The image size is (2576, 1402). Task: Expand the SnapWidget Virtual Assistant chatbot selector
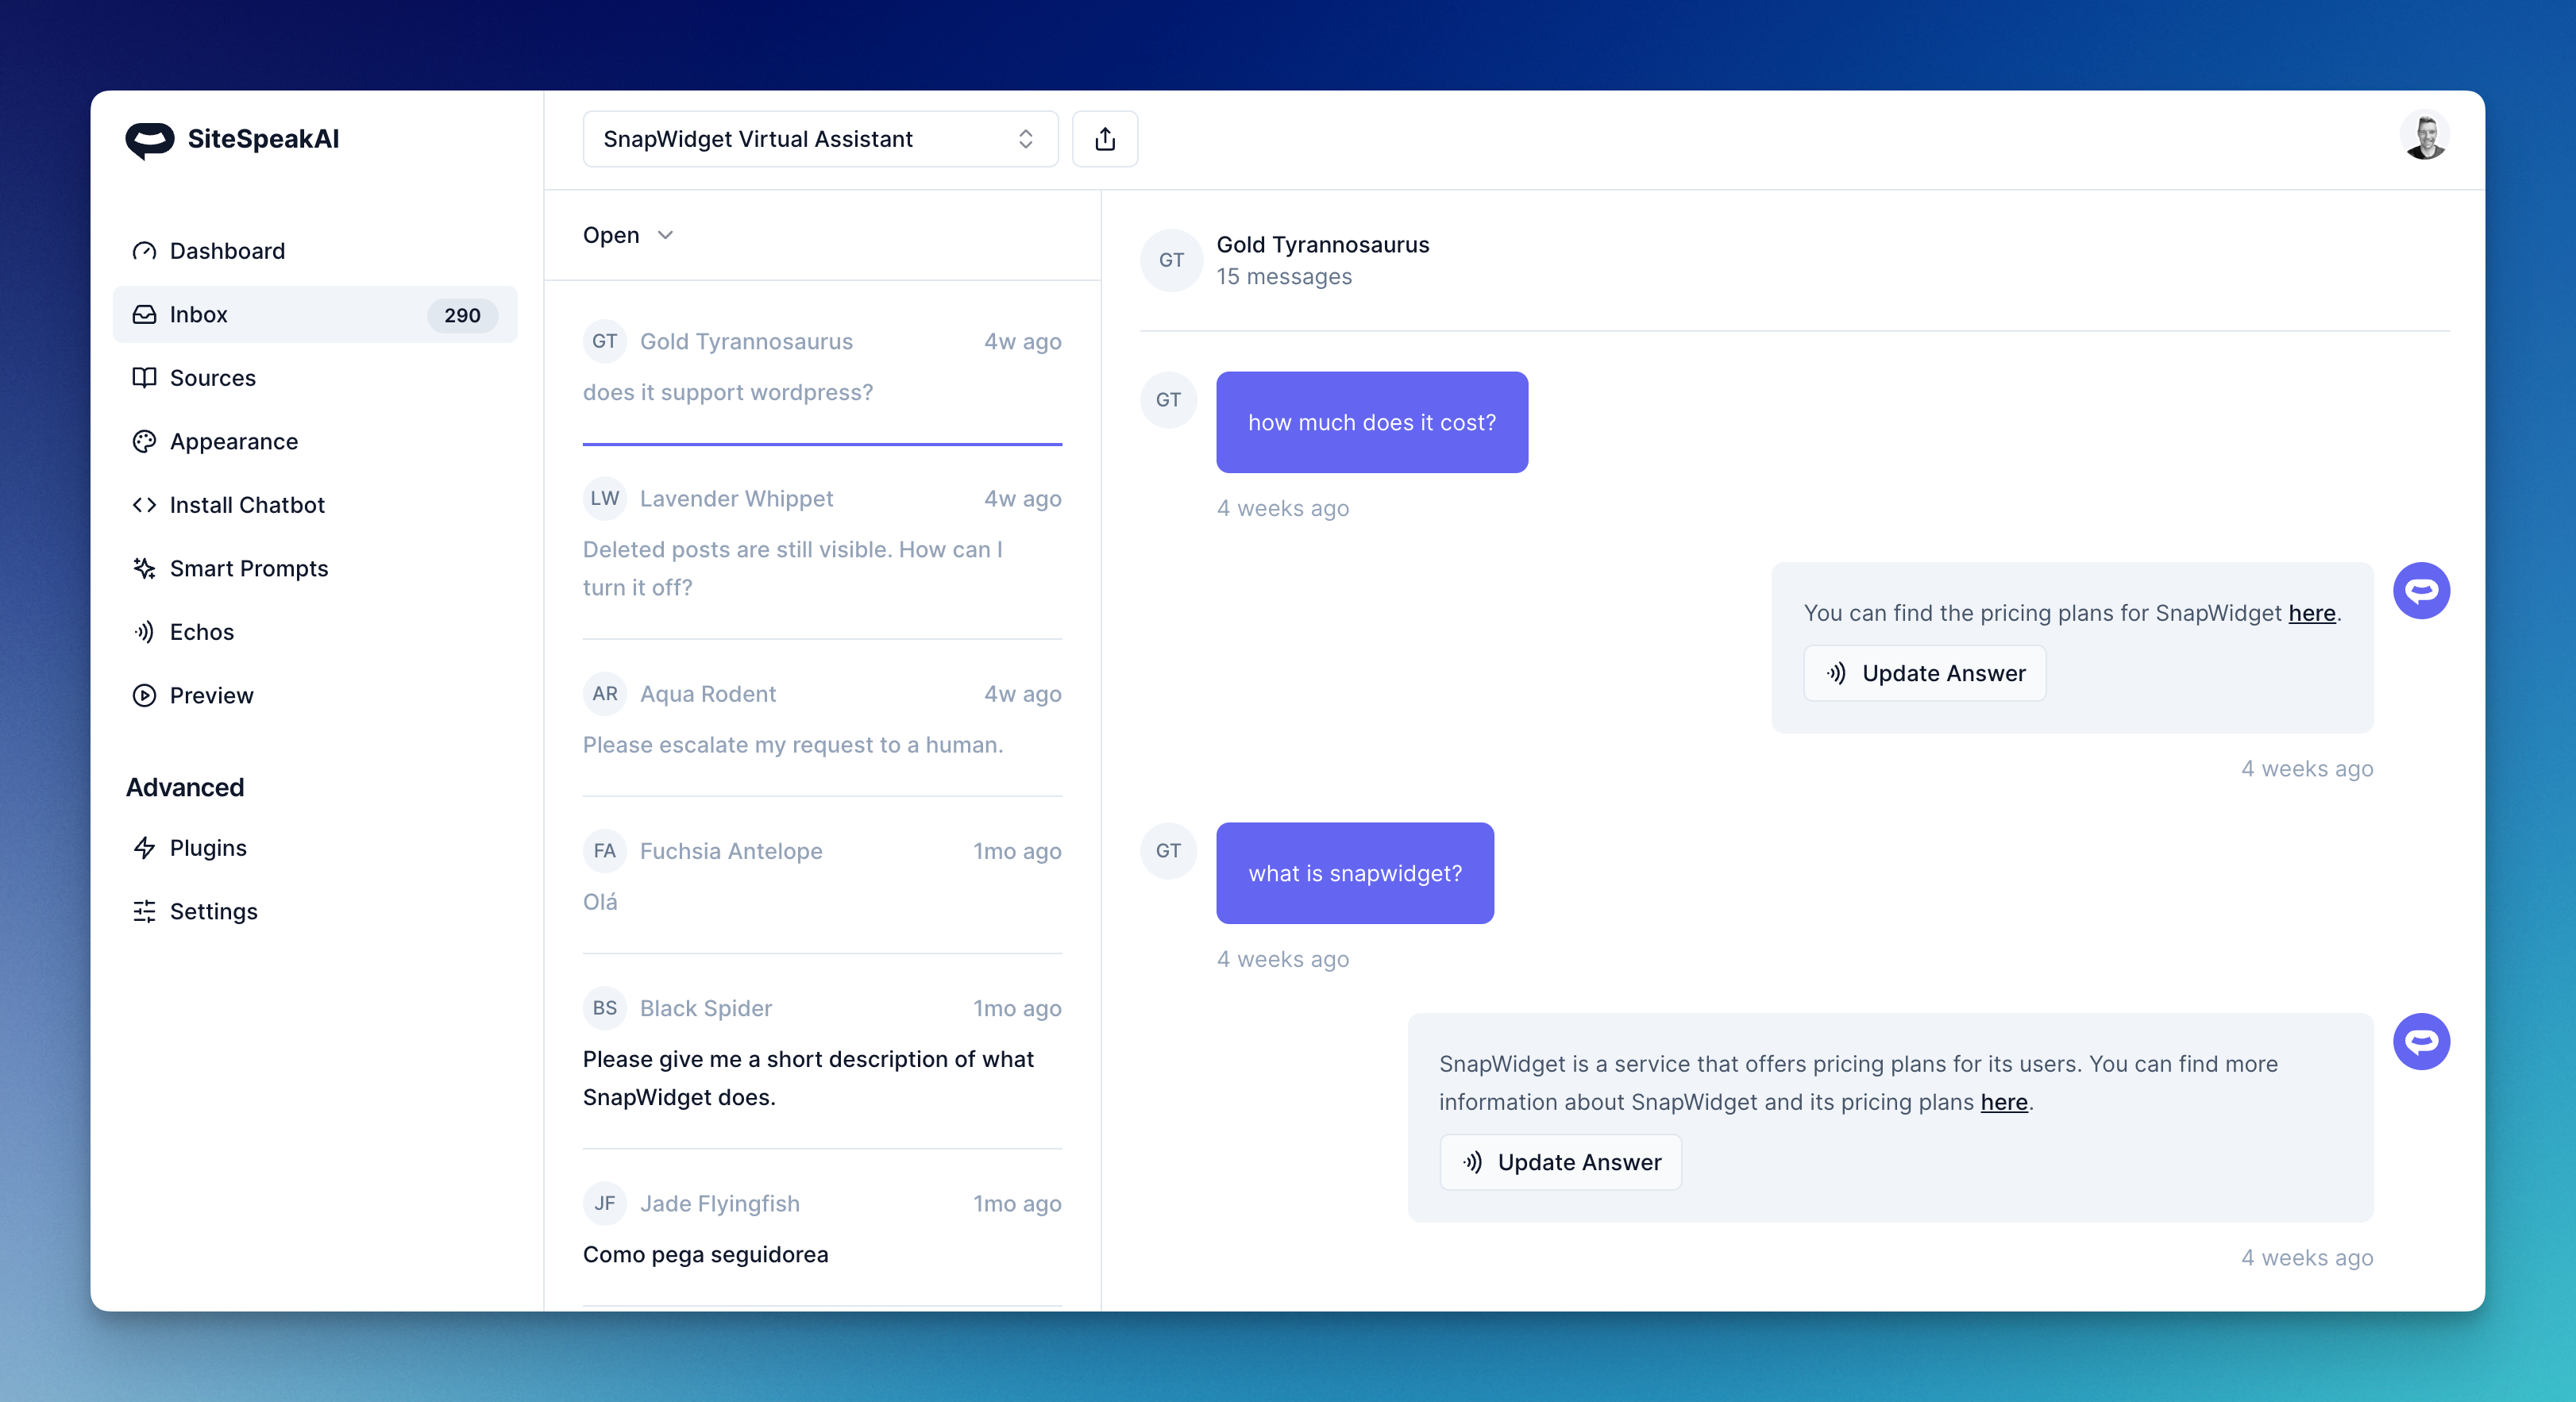tap(819, 139)
